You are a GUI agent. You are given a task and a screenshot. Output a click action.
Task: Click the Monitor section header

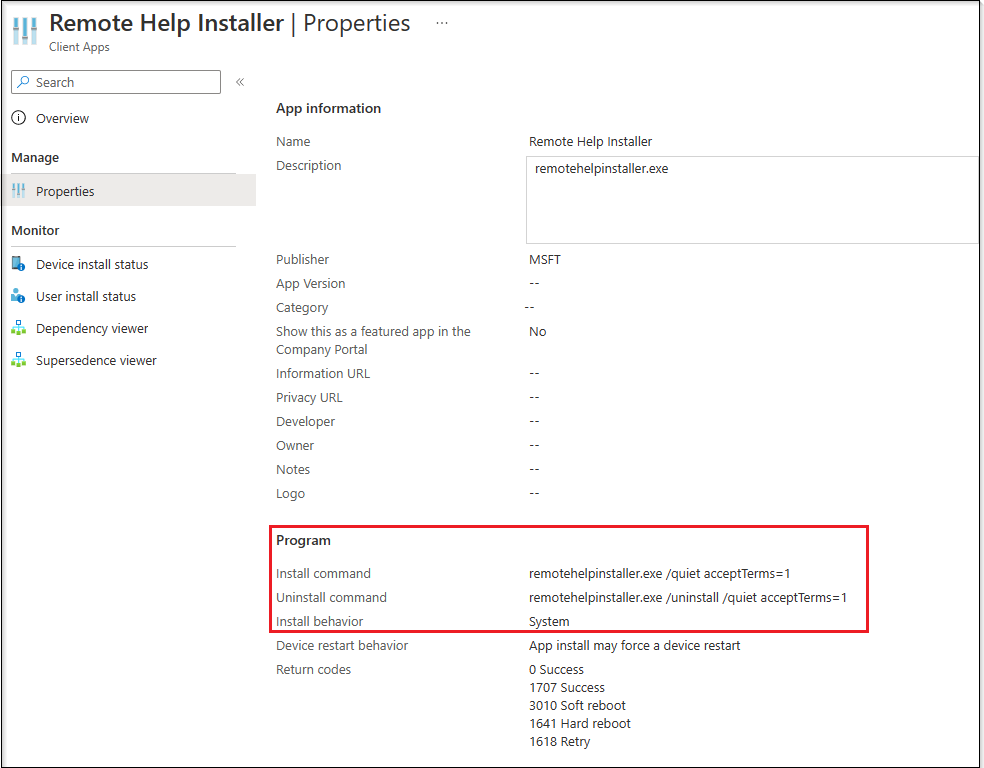(x=35, y=230)
